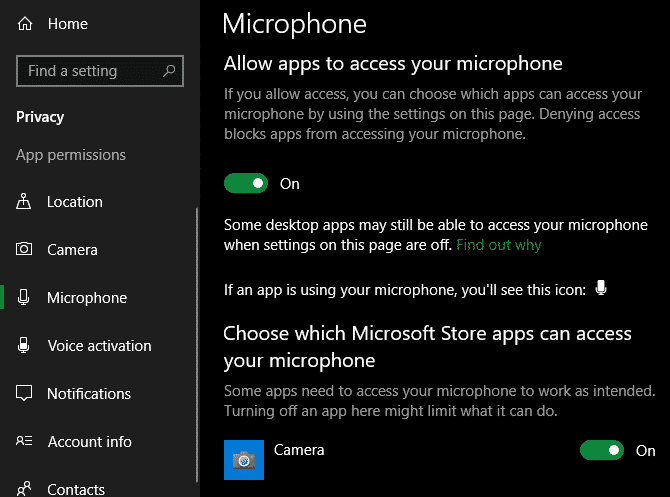This screenshot has width=670, height=497.
Task: Select Notifications in the sidebar
Action: (x=89, y=394)
